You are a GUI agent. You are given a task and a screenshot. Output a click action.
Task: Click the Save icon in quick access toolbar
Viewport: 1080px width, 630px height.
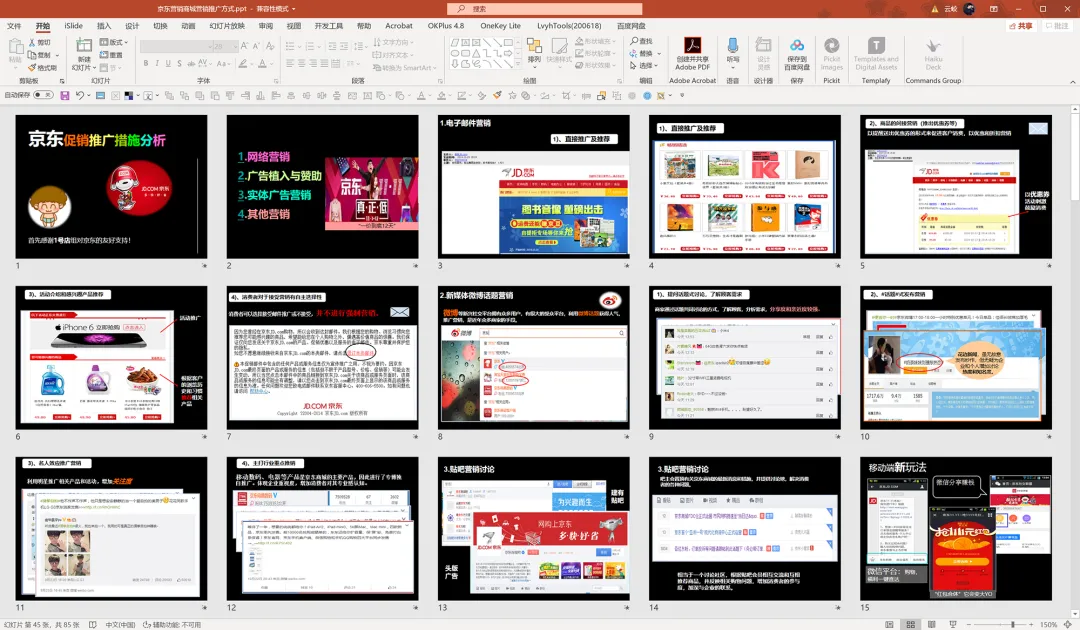point(65,96)
